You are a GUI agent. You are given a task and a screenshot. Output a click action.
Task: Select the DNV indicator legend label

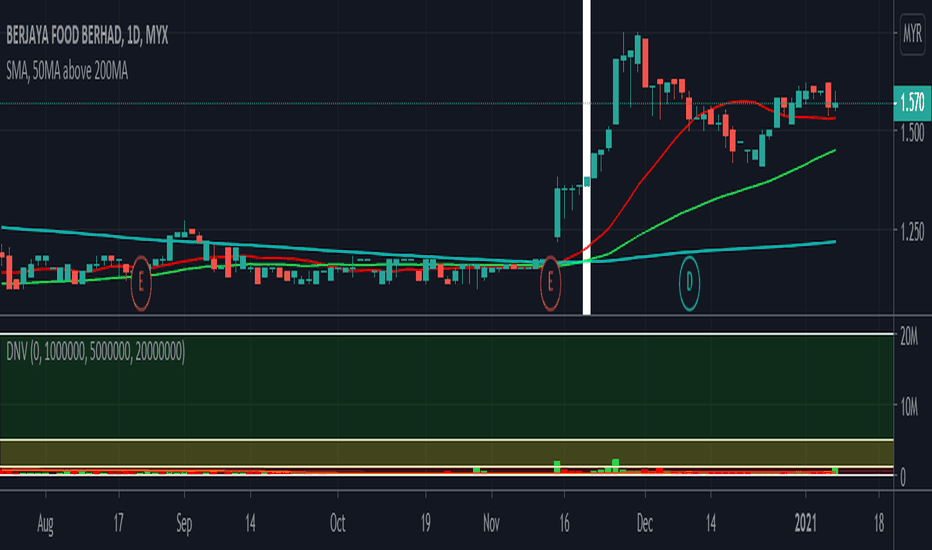pos(96,351)
